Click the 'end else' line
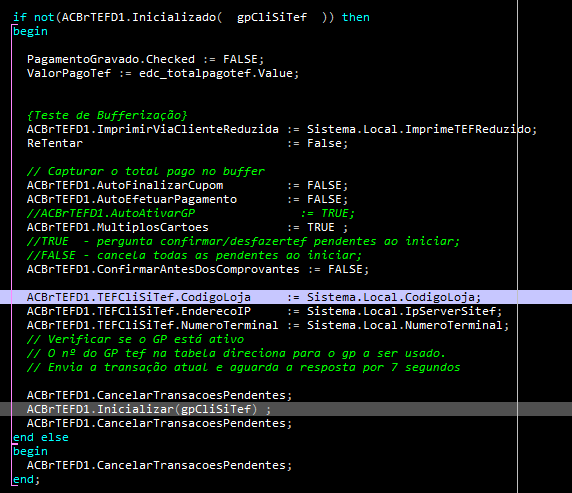This screenshot has width=572, height=493. click(x=41, y=437)
